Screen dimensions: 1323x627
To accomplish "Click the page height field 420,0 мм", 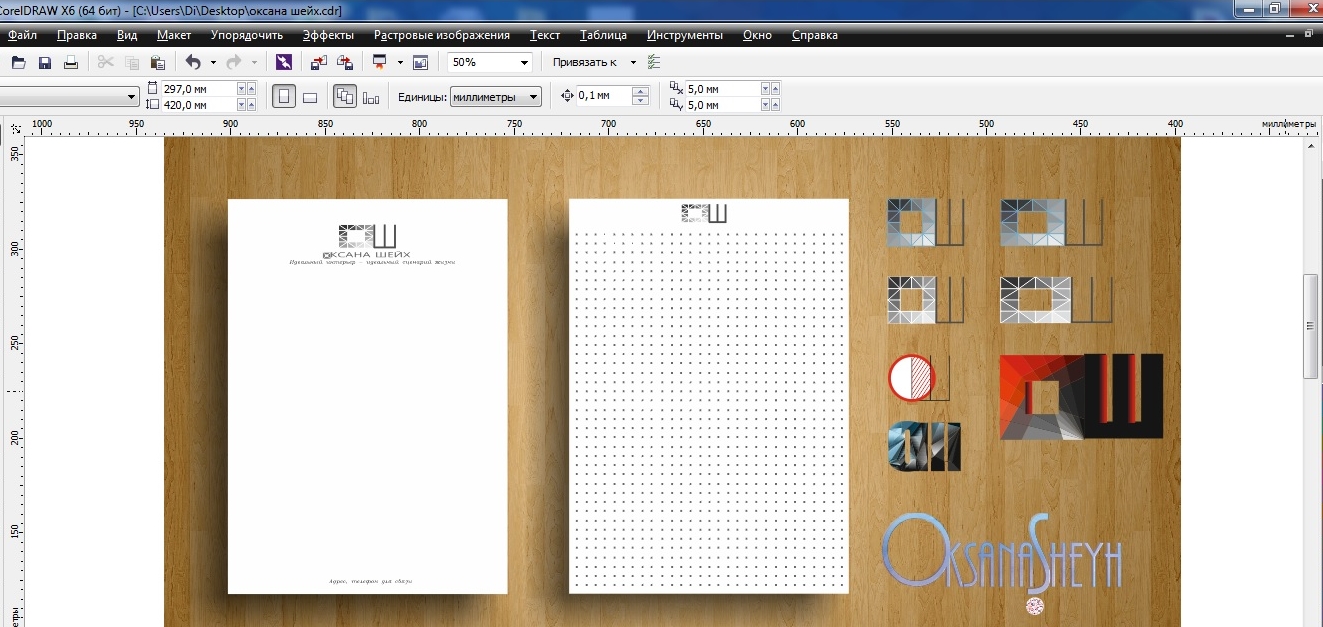I will click(x=198, y=104).
